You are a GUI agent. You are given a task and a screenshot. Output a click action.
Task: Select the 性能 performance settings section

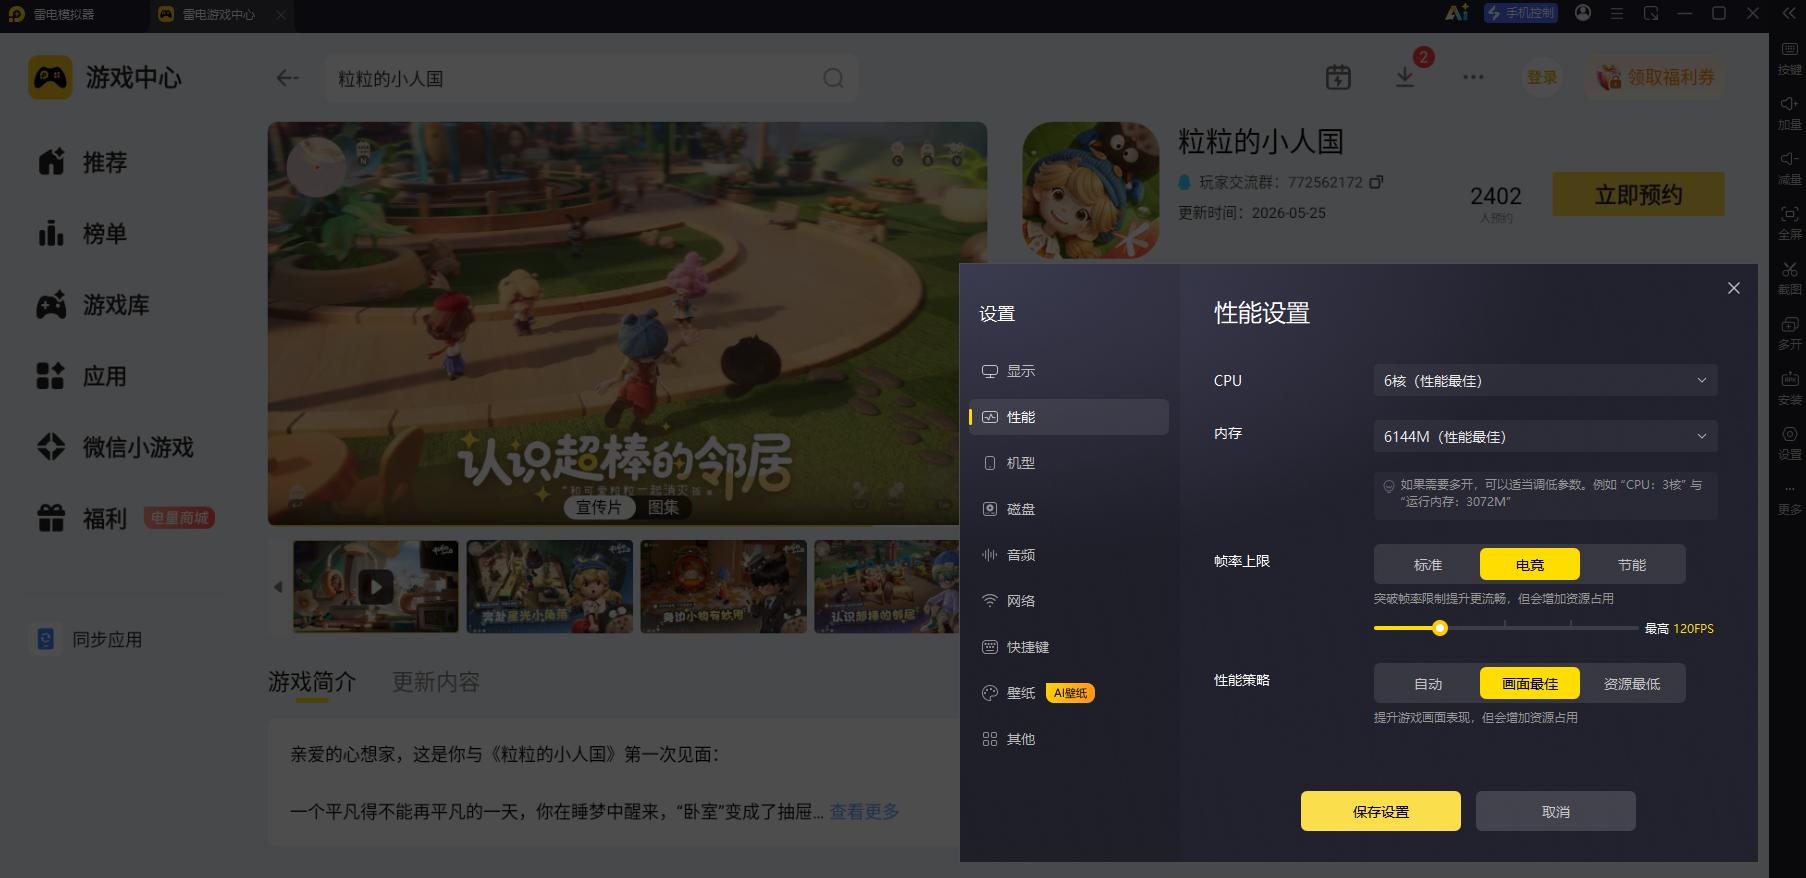[1068, 417]
